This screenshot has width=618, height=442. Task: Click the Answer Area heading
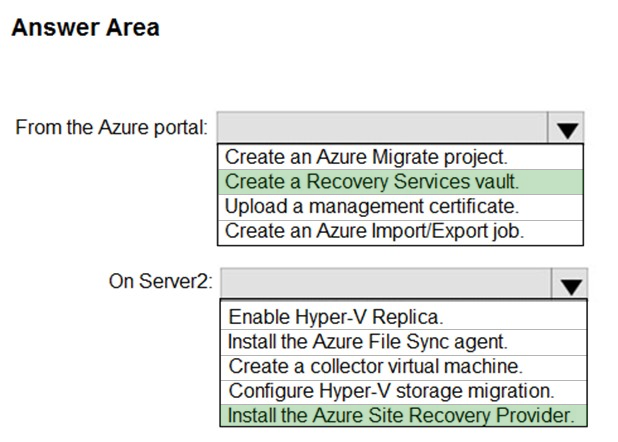coord(86,28)
